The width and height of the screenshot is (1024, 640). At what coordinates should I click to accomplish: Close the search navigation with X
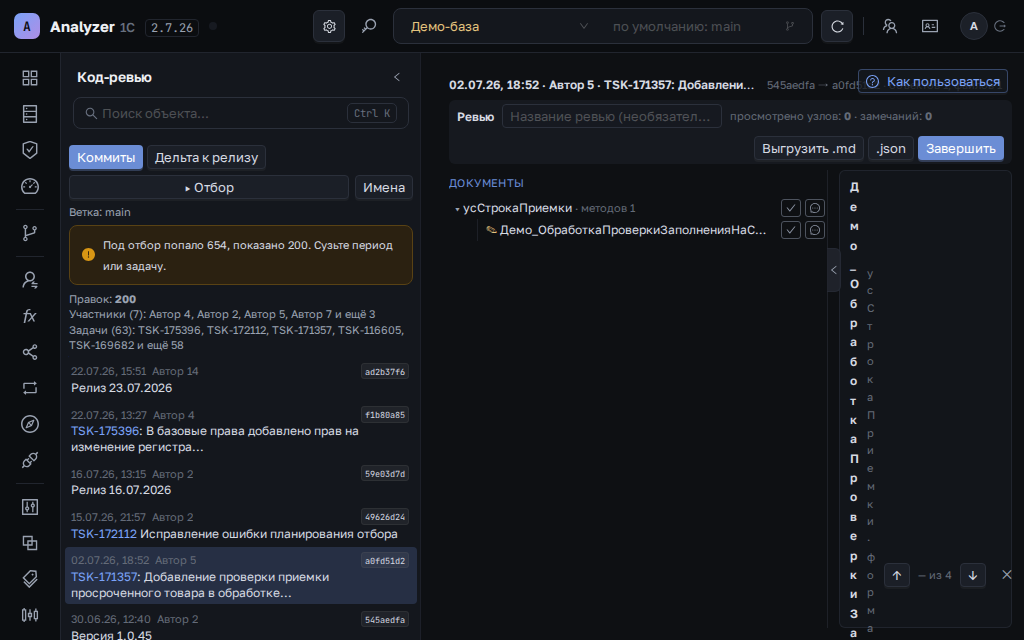coord(1006,575)
